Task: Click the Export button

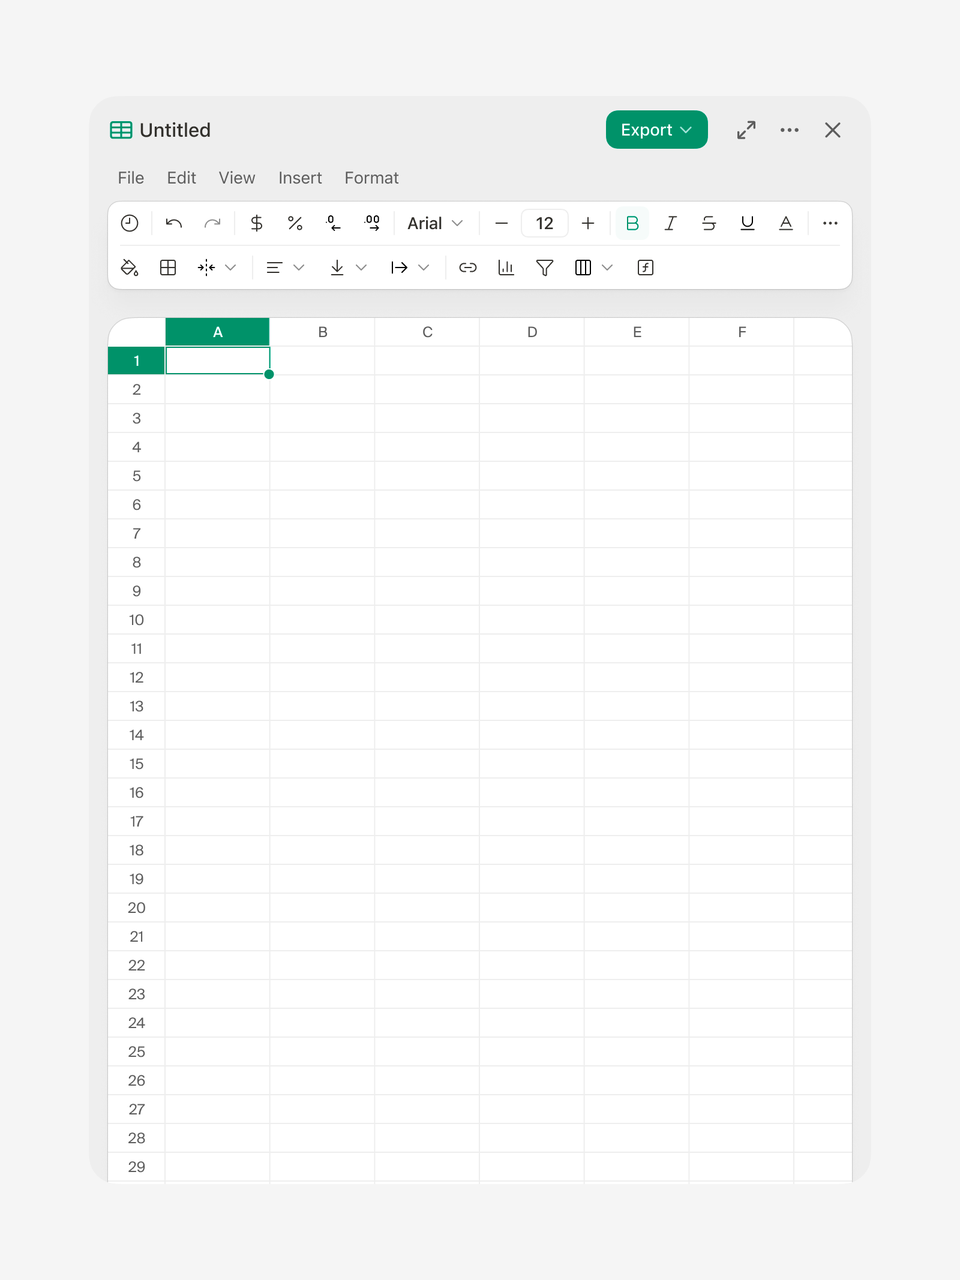Action: (657, 130)
